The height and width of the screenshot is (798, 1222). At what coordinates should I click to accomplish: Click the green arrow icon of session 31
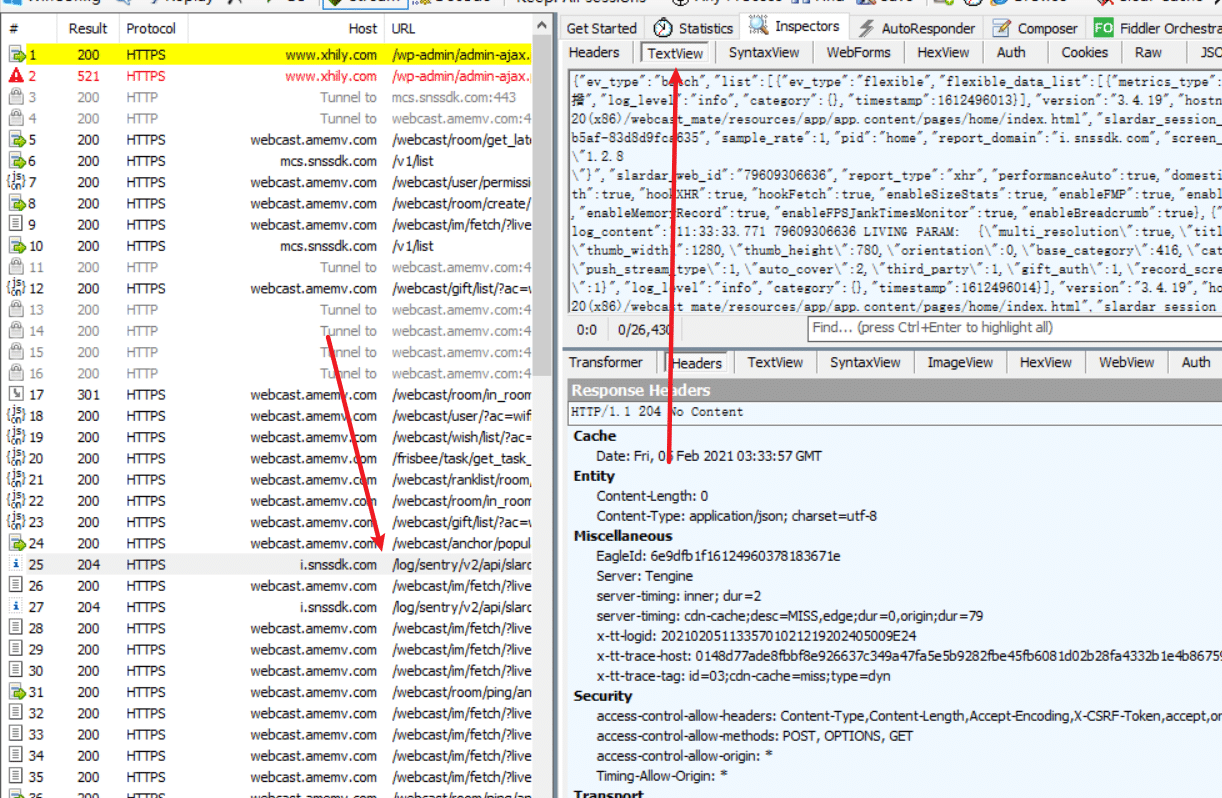pyautogui.click(x=16, y=692)
